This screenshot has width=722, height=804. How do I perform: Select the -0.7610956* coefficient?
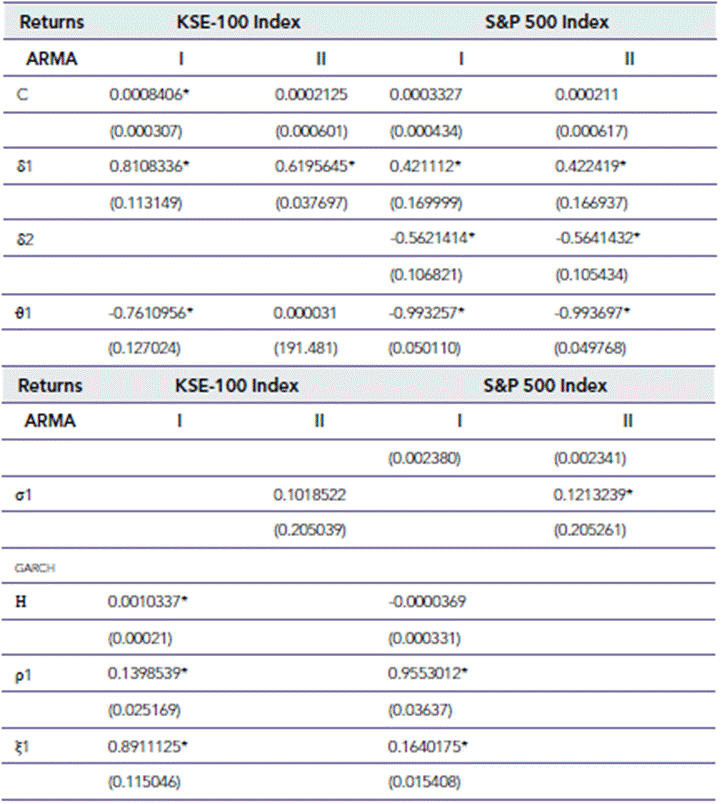(x=150, y=311)
